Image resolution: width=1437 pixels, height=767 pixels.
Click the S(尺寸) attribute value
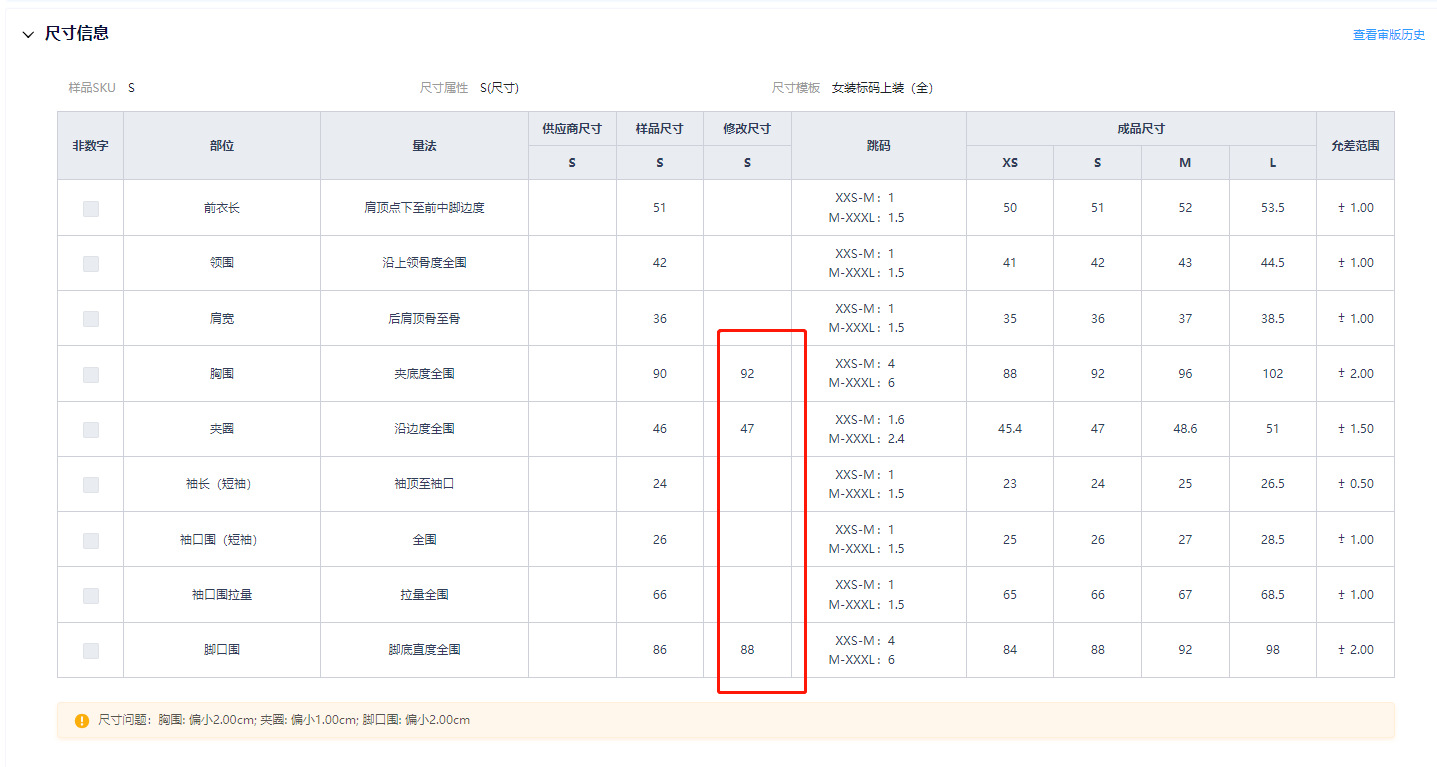(499, 88)
